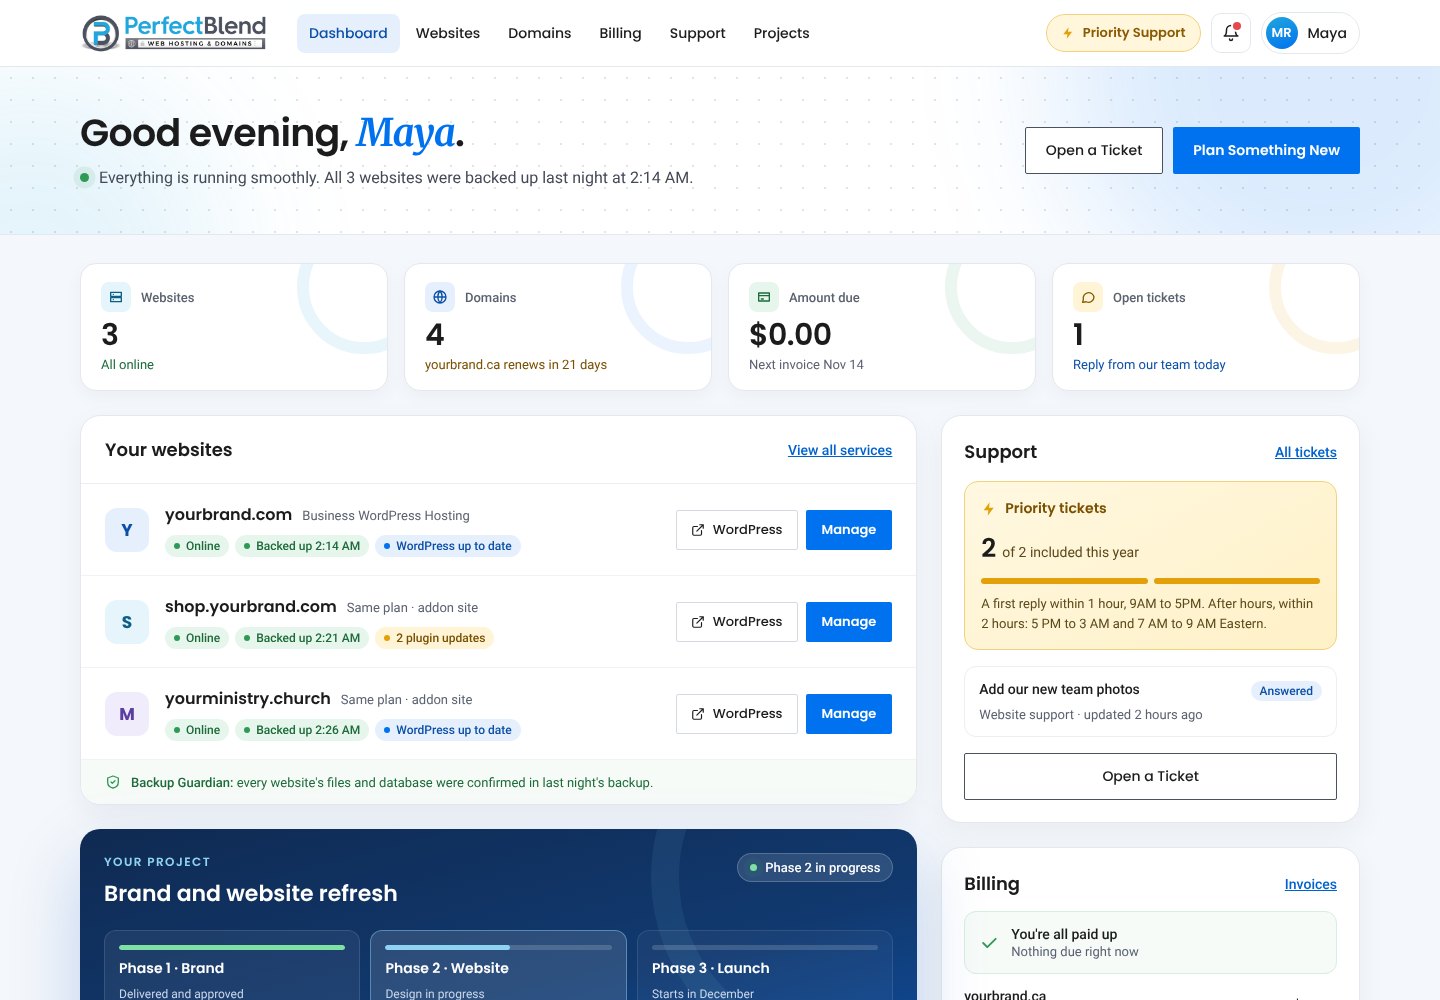This screenshot has height=1000, width=1440.
Task: Open the Domains nav item
Action: 540,33
